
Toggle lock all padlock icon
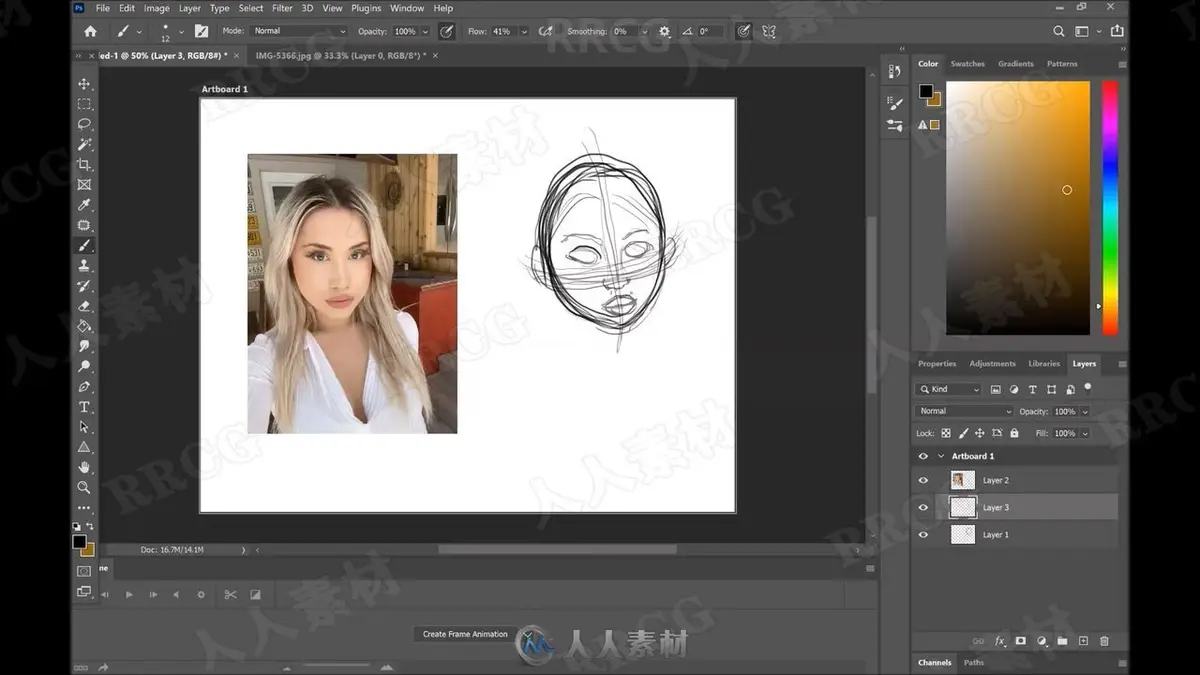point(1014,433)
